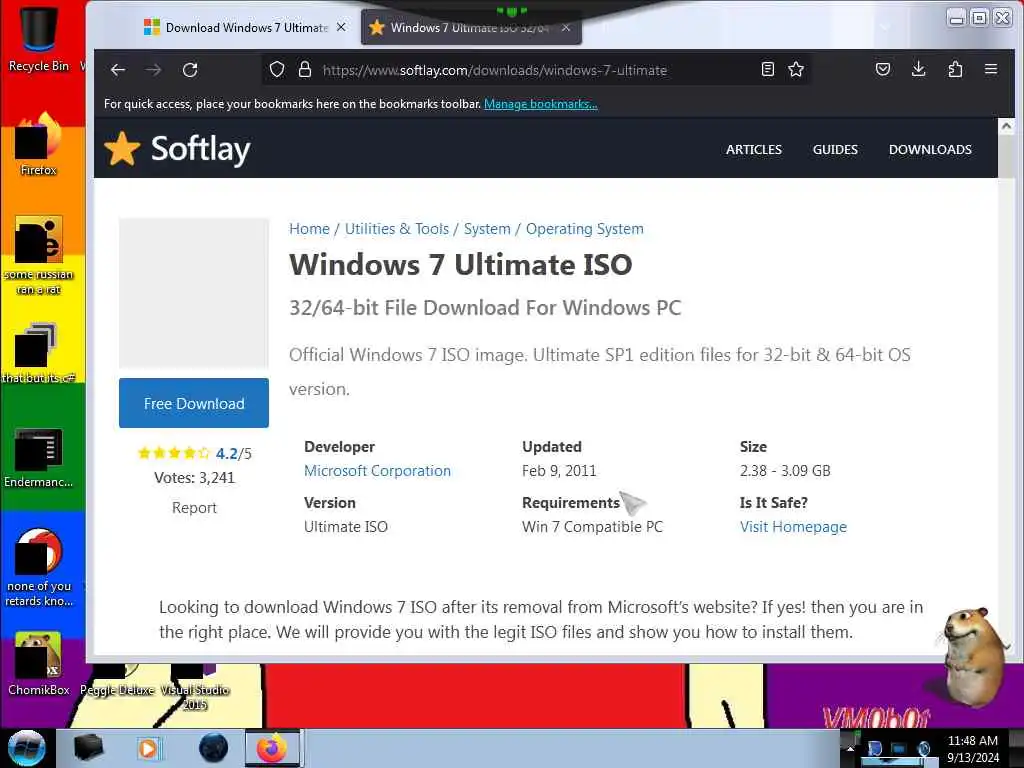This screenshot has width=1024, height=768.
Task: Close the Download Windows 7 Ultimate tab
Action: tap(341, 27)
